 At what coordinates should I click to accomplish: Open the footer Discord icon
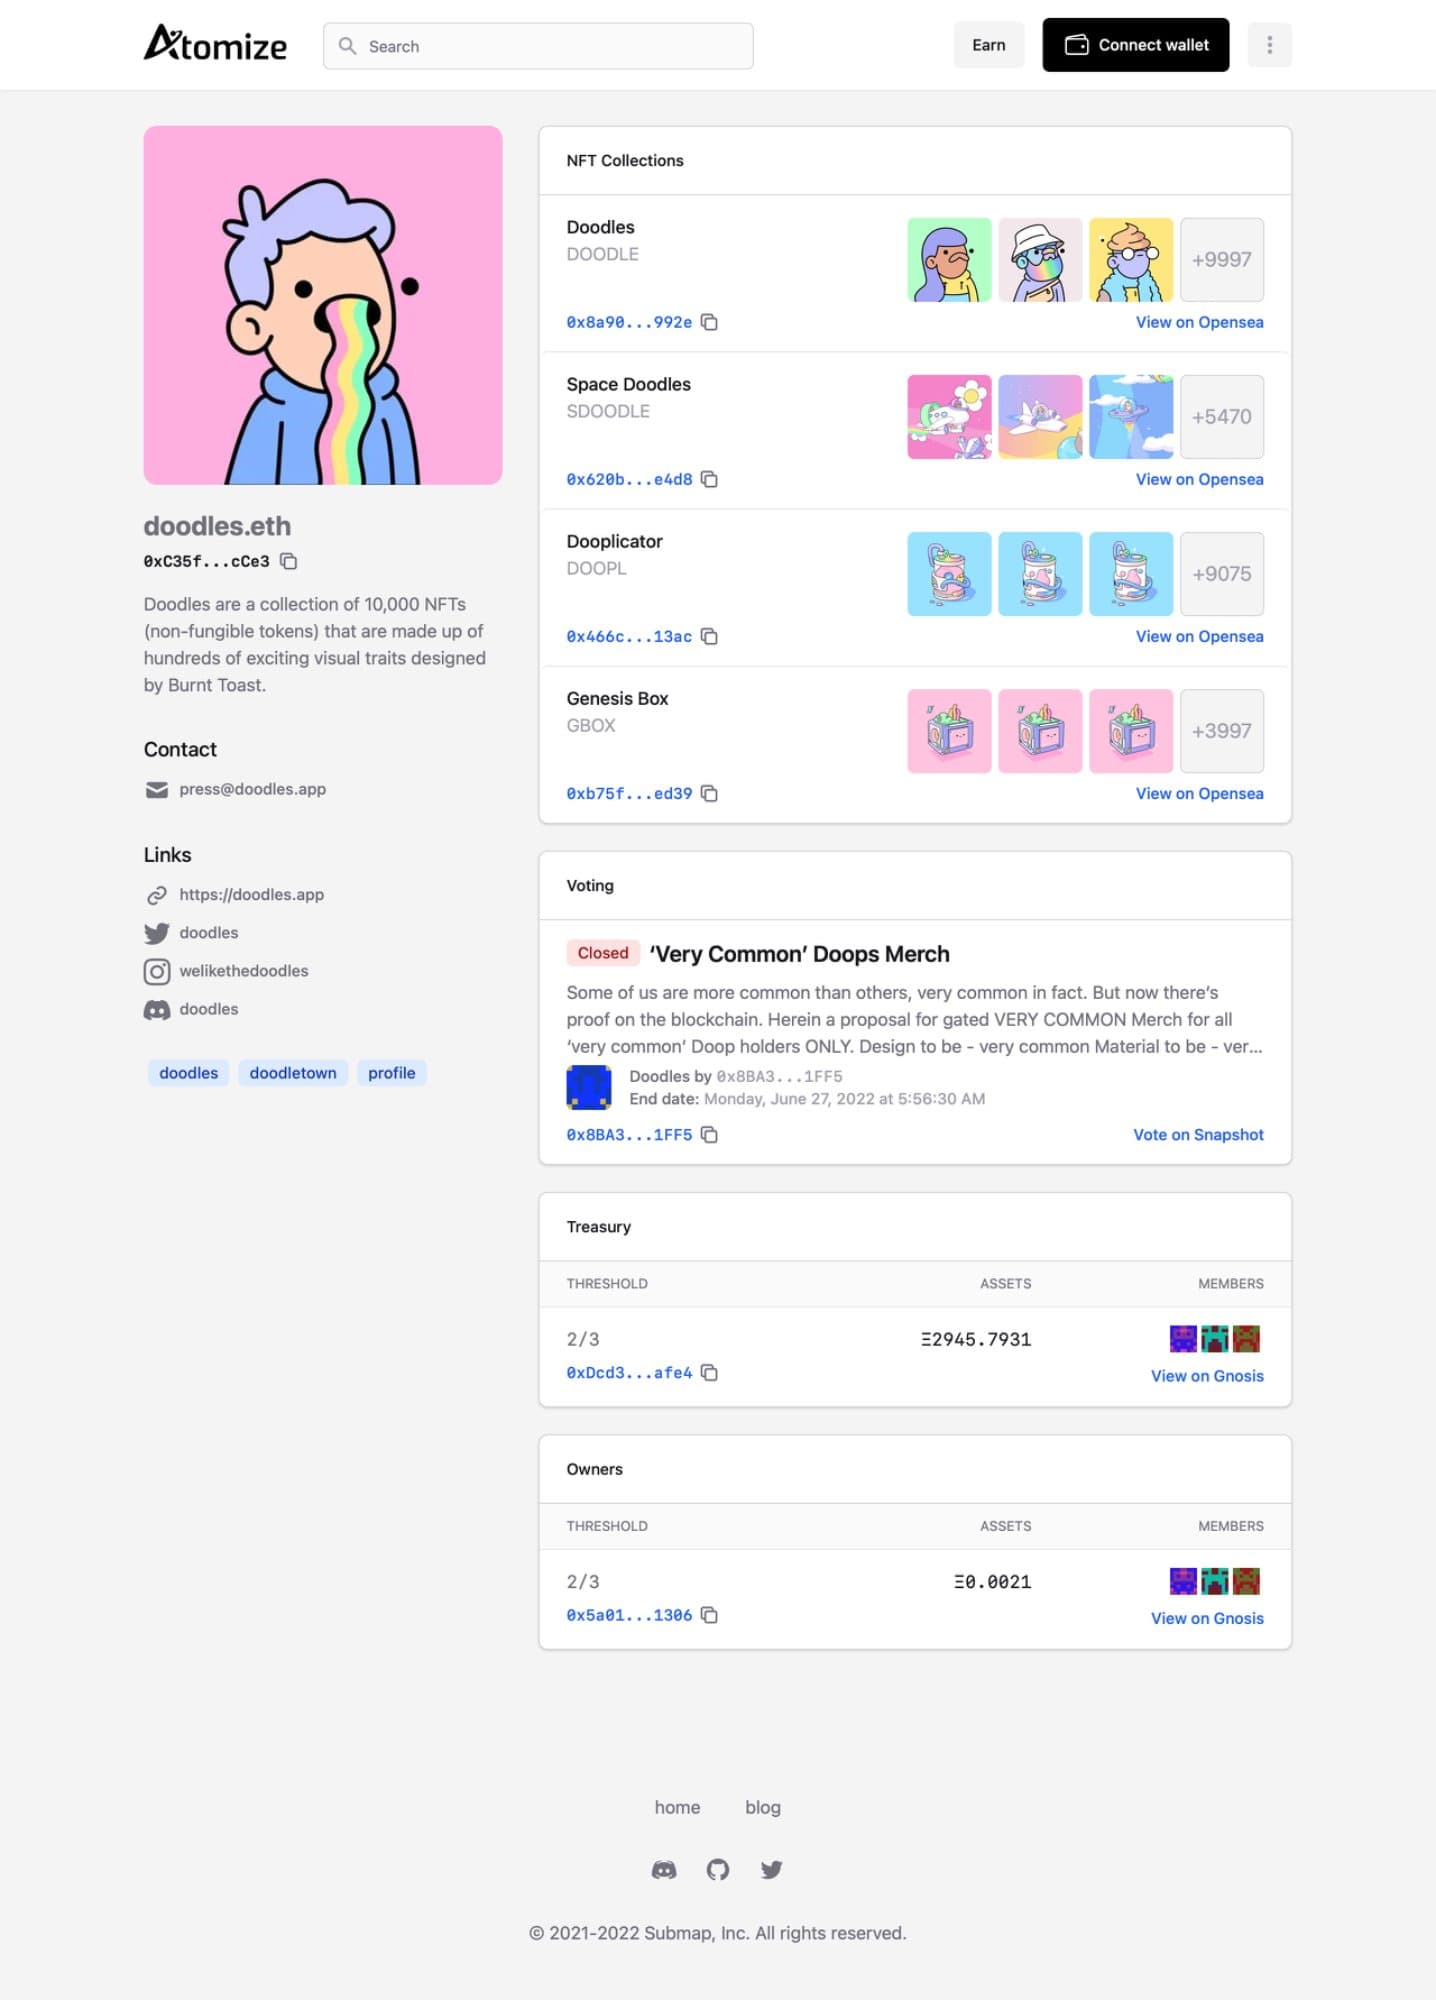pyautogui.click(x=664, y=1870)
